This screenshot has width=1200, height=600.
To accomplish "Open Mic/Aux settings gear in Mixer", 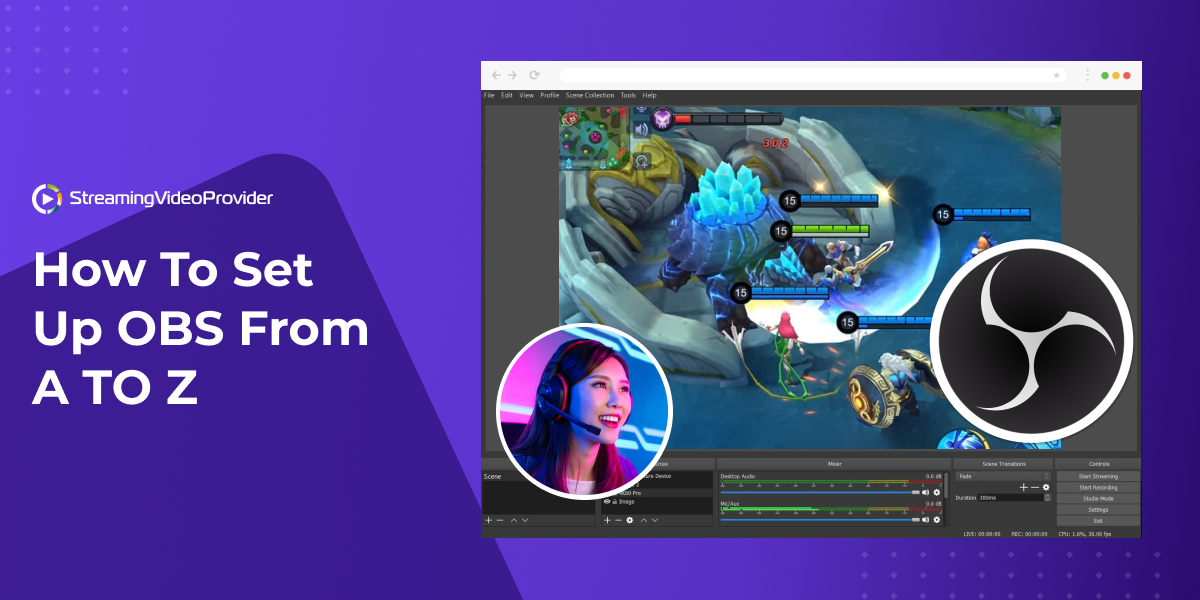I will coord(937,519).
